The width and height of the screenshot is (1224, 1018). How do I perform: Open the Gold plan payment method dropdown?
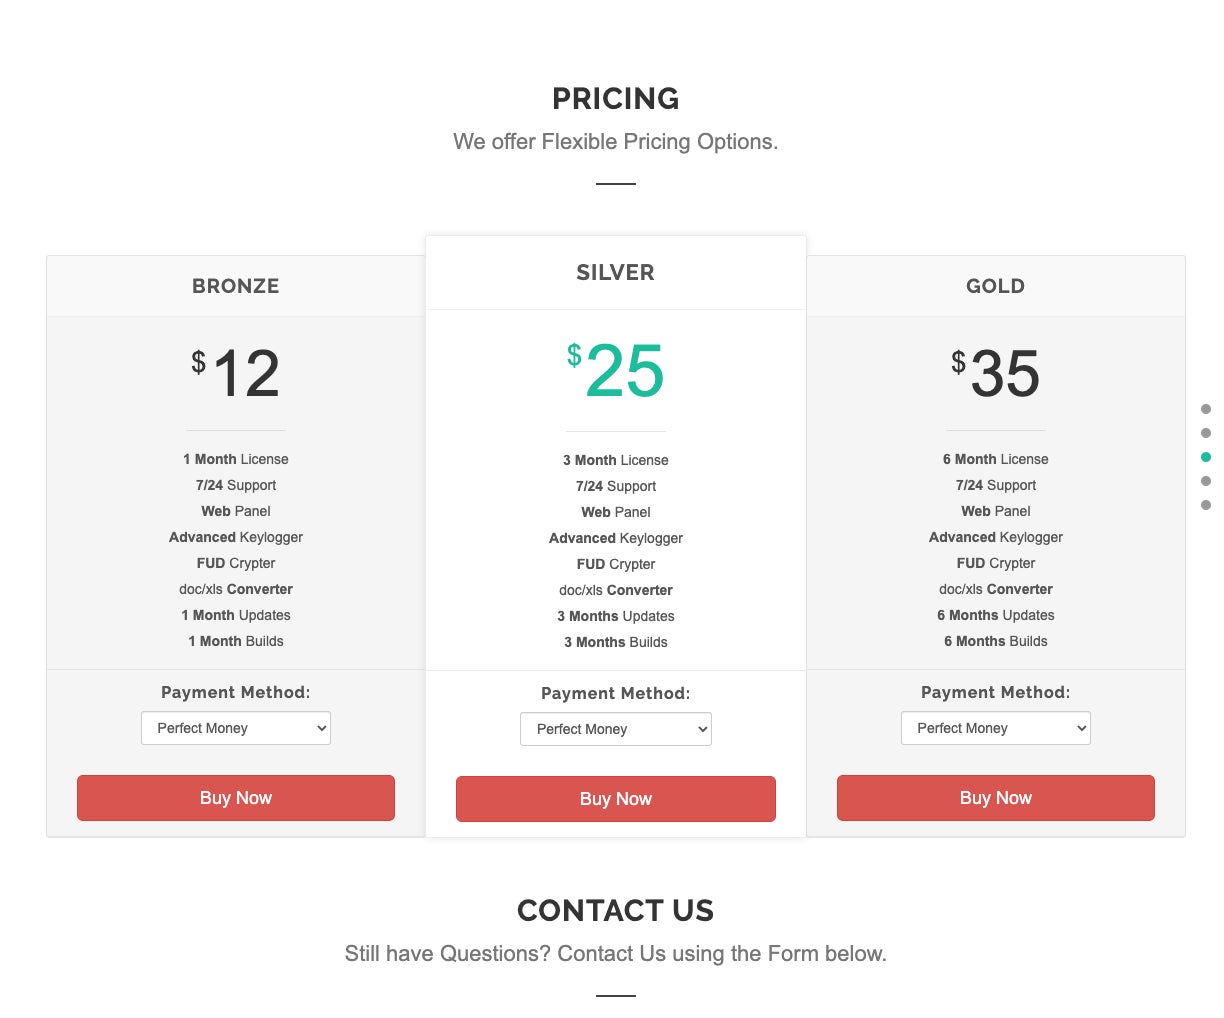click(996, 728)
